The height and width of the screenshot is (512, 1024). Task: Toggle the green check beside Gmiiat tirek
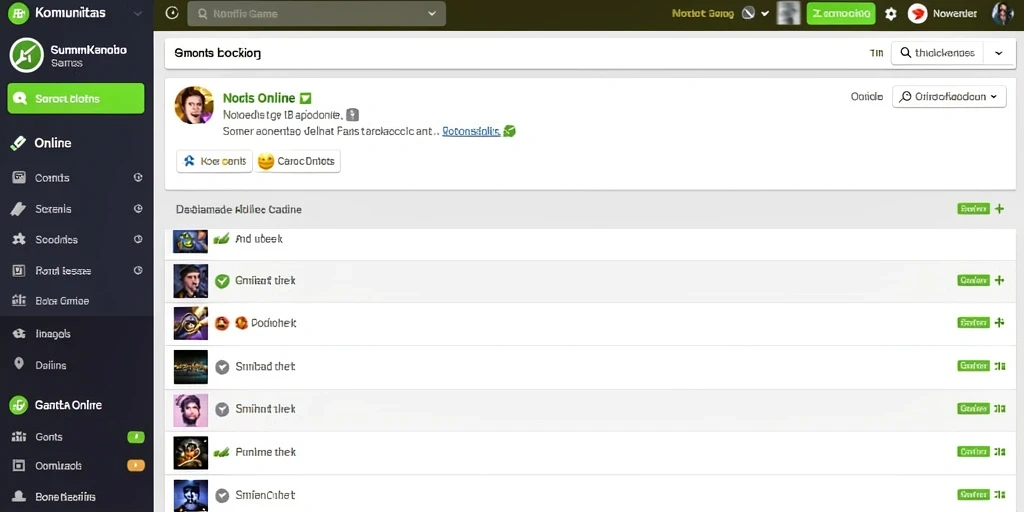pyautogui.click(x=222, y=281)
